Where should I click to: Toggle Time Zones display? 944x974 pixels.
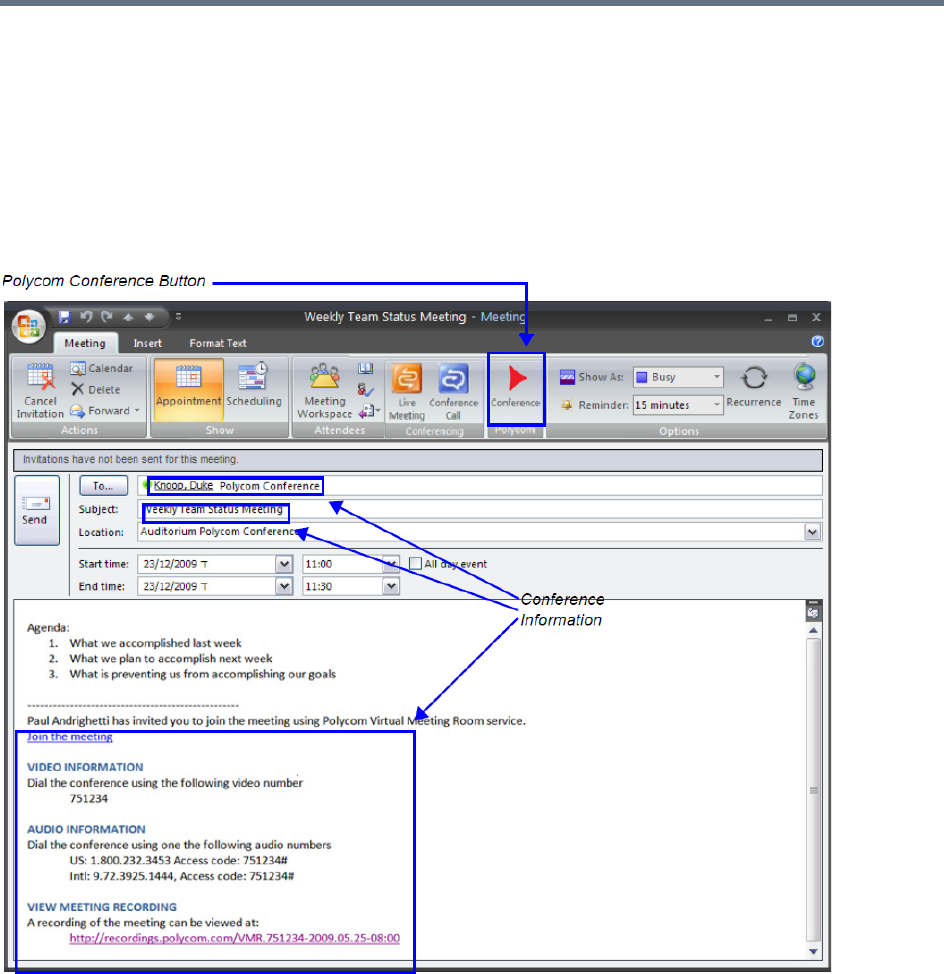(x=804, y=392)
